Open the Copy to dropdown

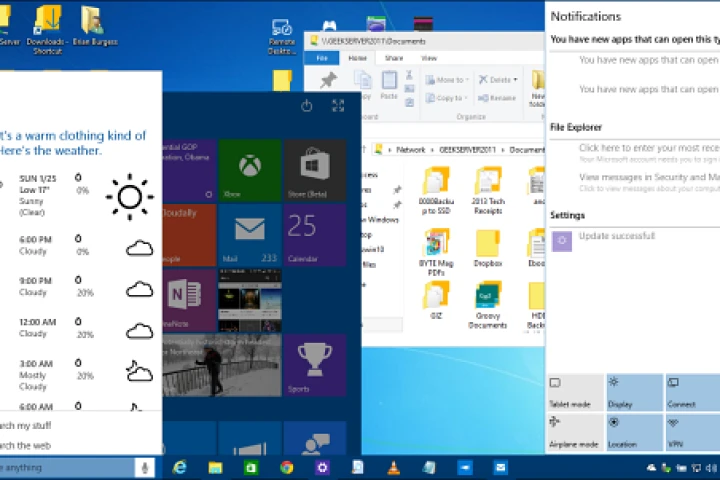(x=446, y=98)
